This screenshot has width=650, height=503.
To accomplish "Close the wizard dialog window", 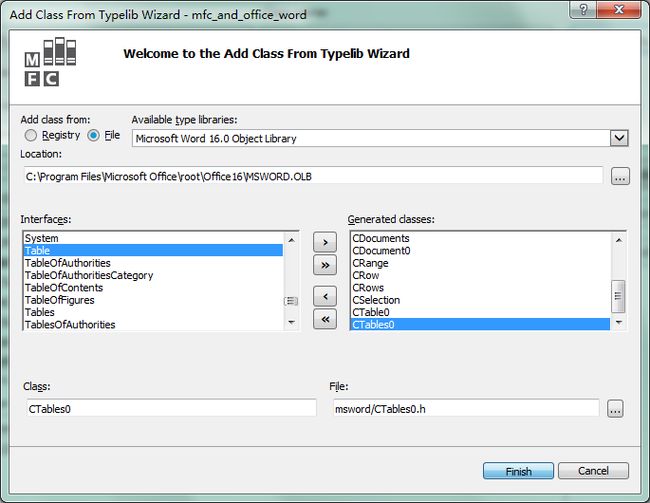I will pyautogui.click(x=618, y=9).
